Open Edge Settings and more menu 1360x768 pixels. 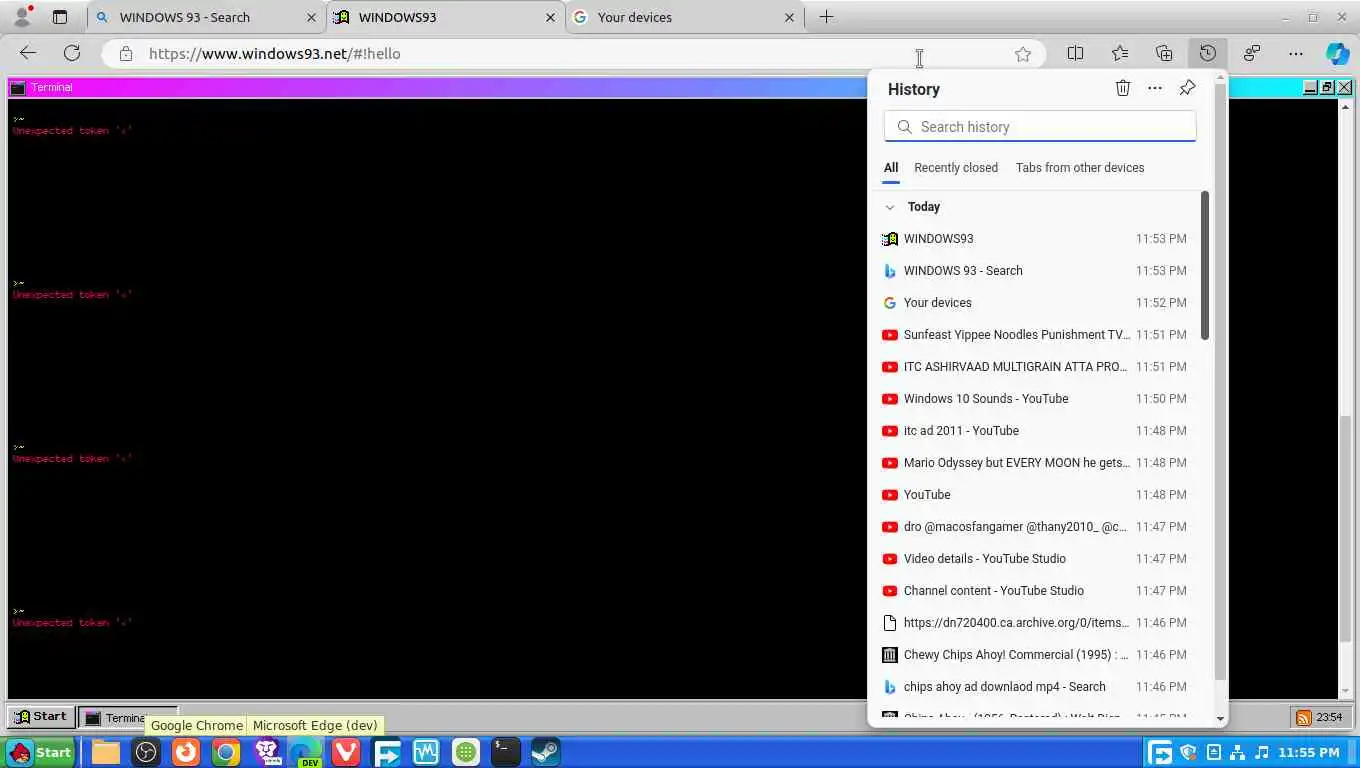(1296, 54)
